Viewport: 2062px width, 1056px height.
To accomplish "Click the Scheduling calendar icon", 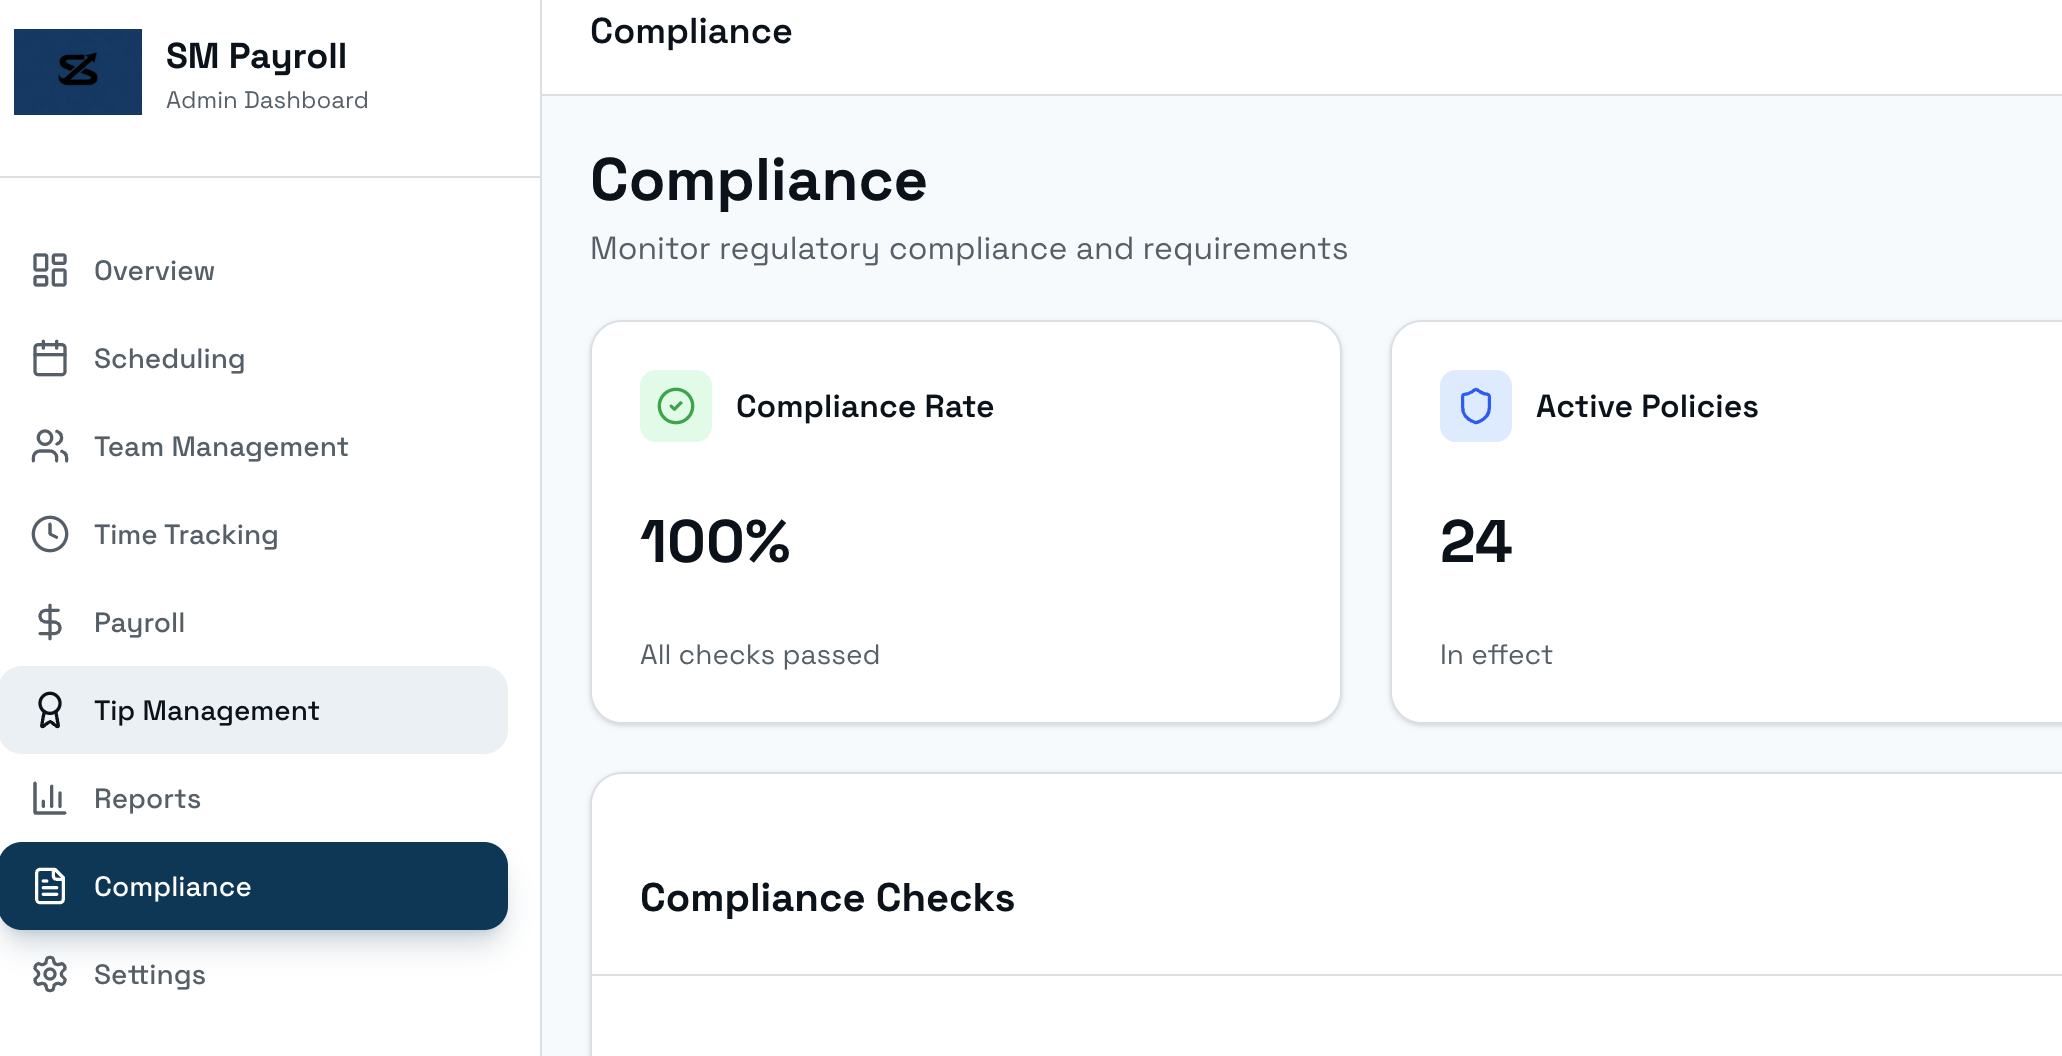I will click(49, 358).
